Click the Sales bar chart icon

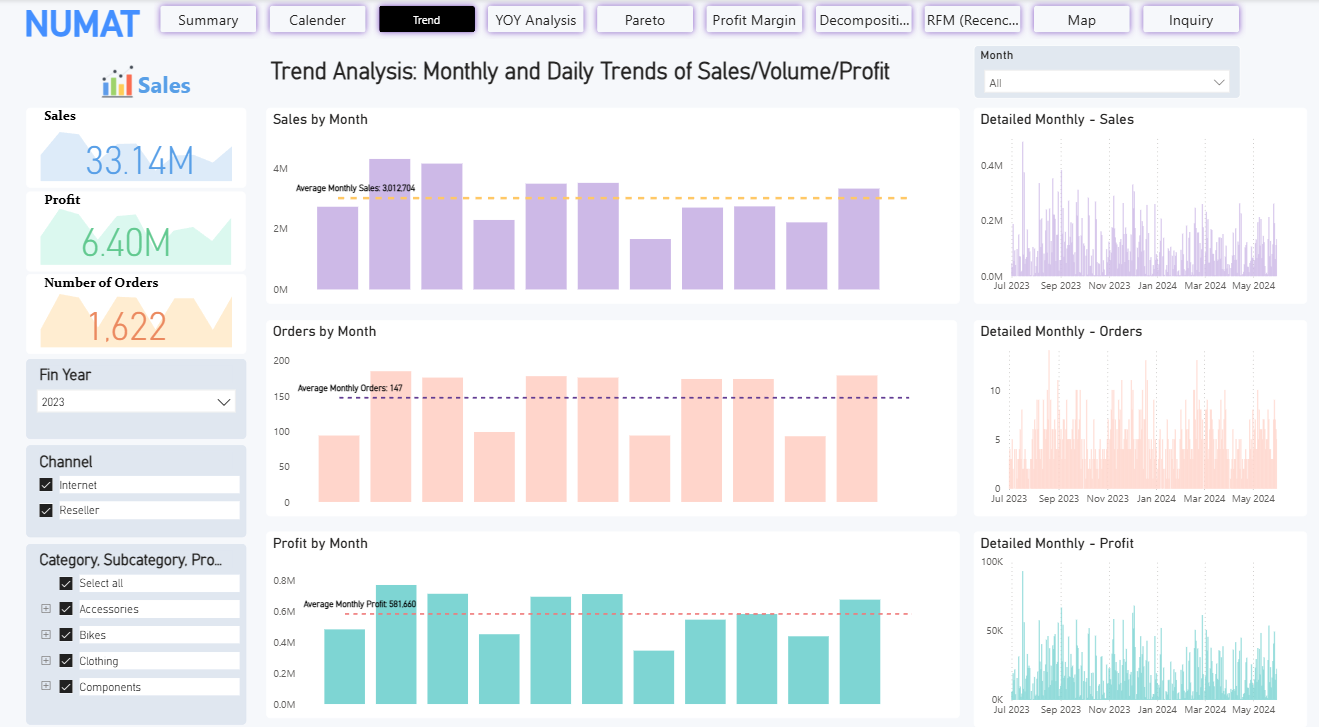tap(117, 84)
